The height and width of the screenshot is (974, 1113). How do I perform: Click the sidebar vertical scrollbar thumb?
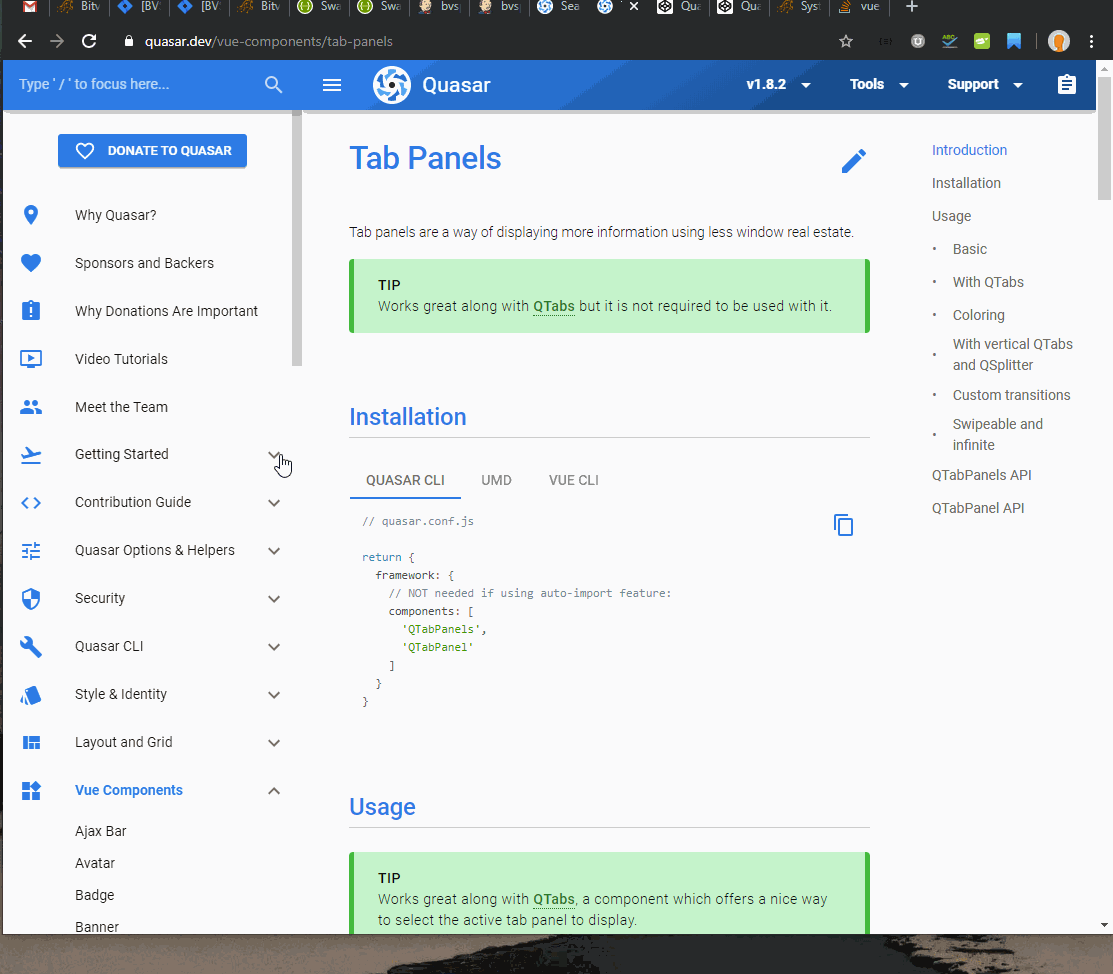coord(297,239)
